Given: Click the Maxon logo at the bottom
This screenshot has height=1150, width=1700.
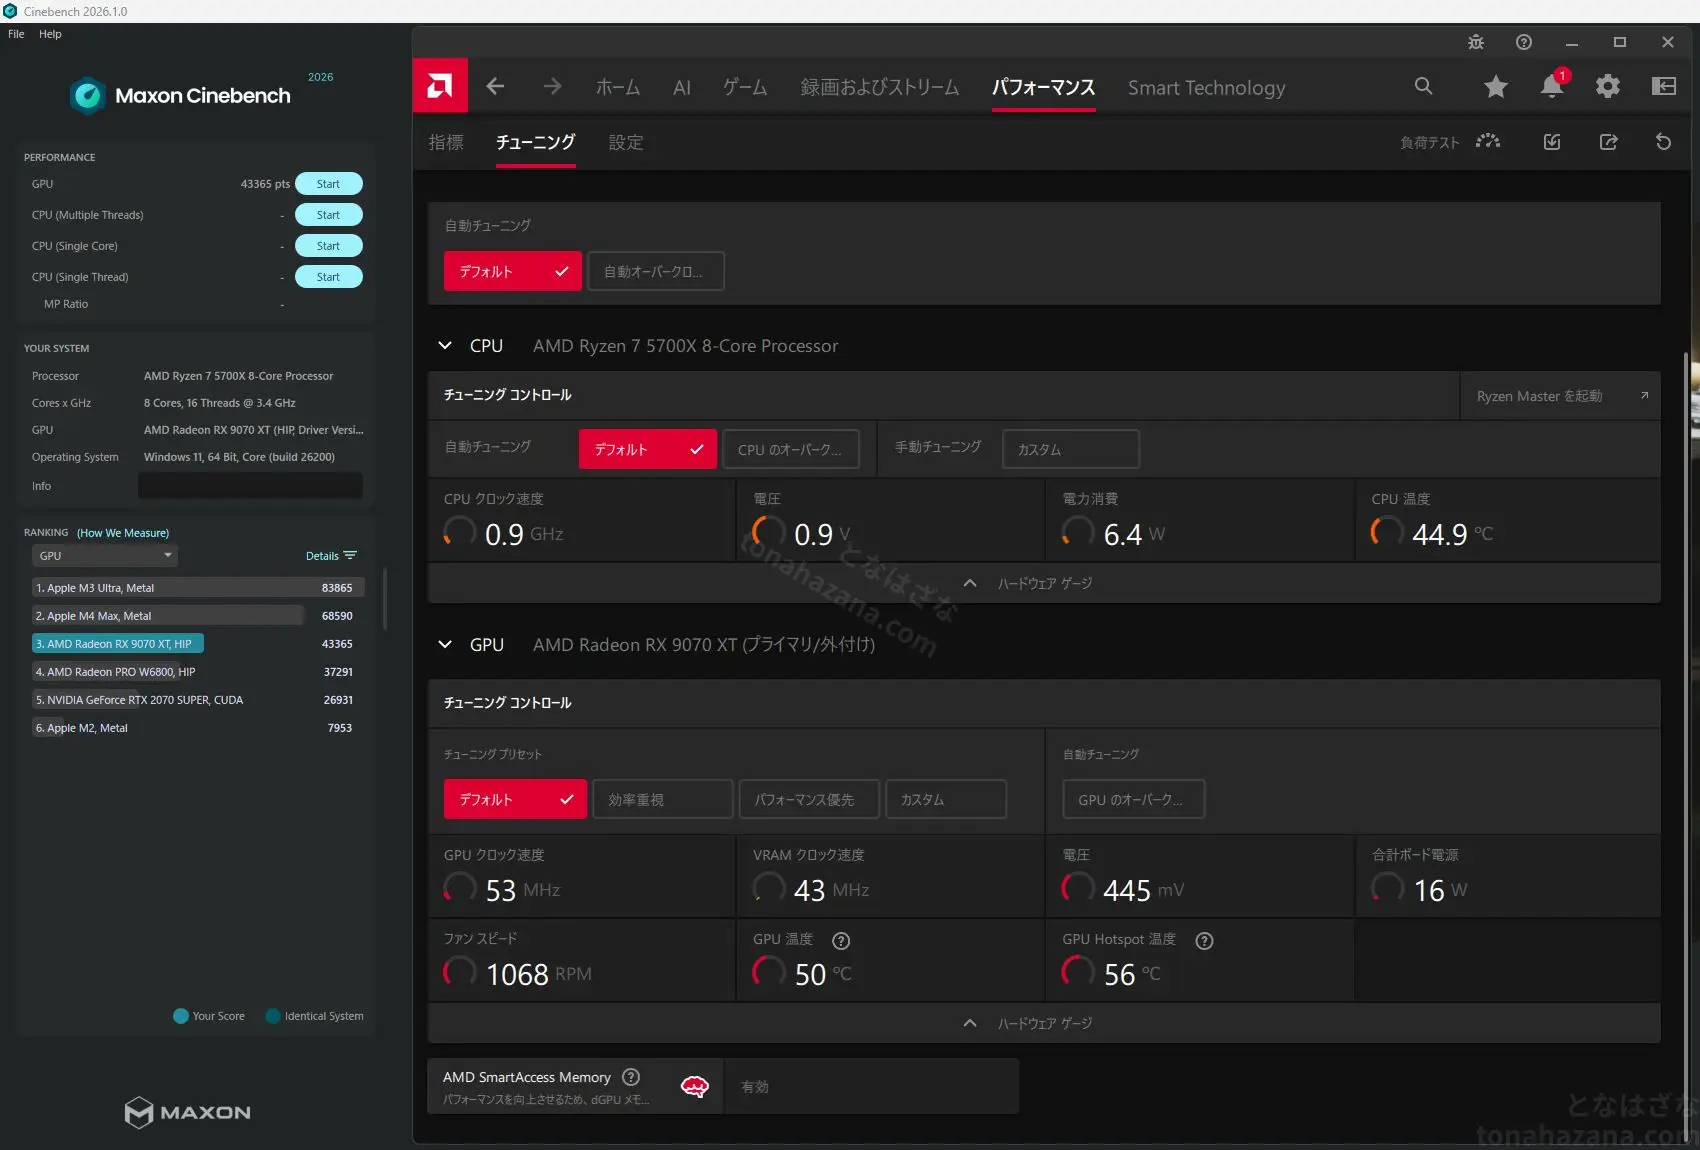Looking at the screenshot, I should (x=188, y=1112).
